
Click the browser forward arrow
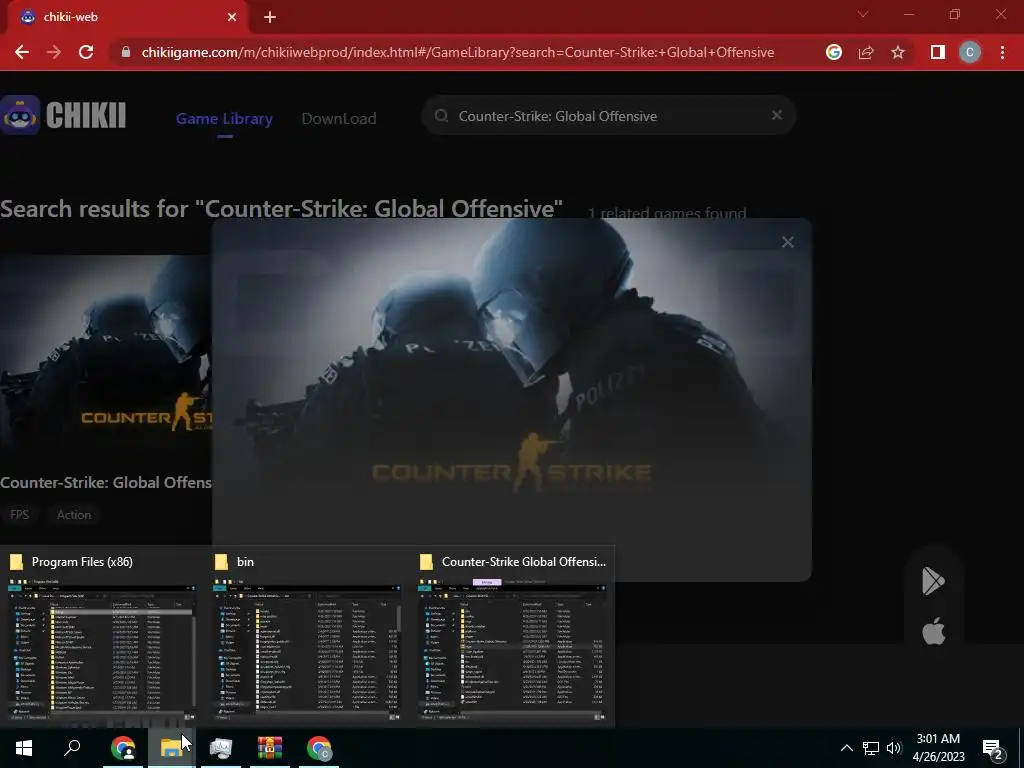click(54, 52)
